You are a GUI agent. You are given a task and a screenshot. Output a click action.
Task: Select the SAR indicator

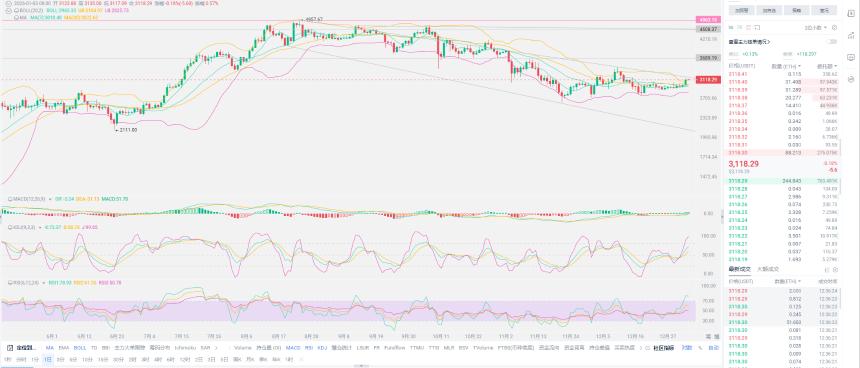205,347
